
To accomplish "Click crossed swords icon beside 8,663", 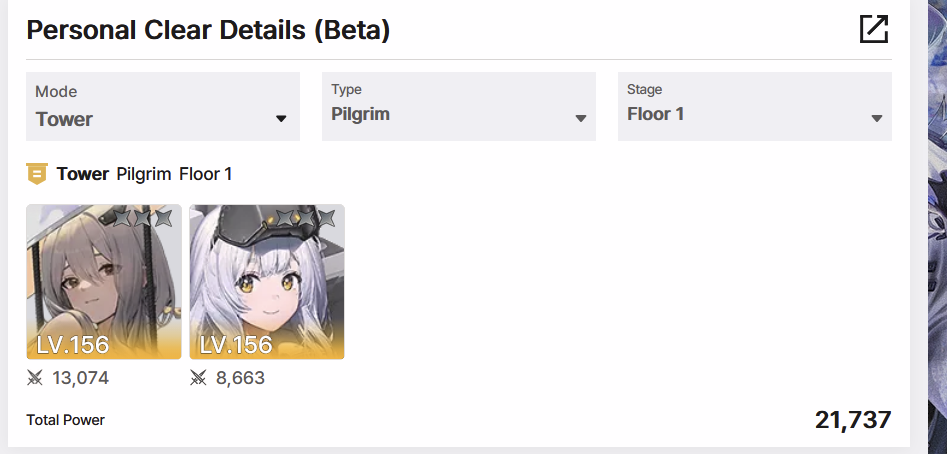I will pyautogui.click(x=198, y=378).
